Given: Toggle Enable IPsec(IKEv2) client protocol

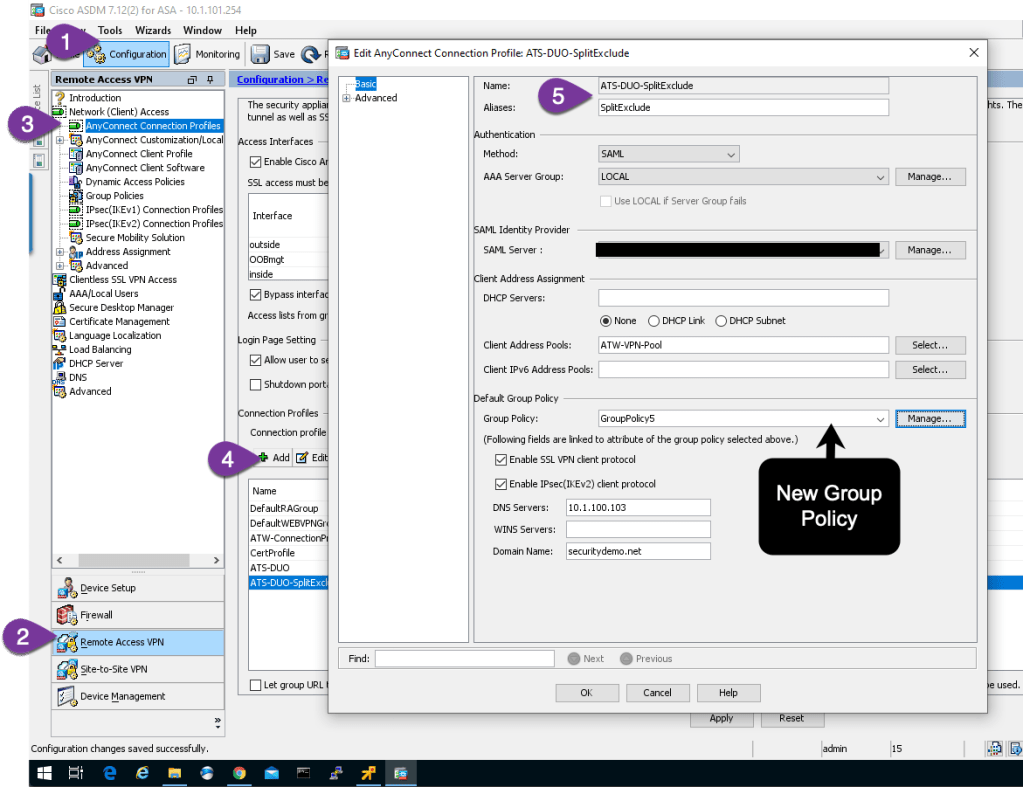Looking at the screenshot, I should pyautogui.click(x=501, y=484).
